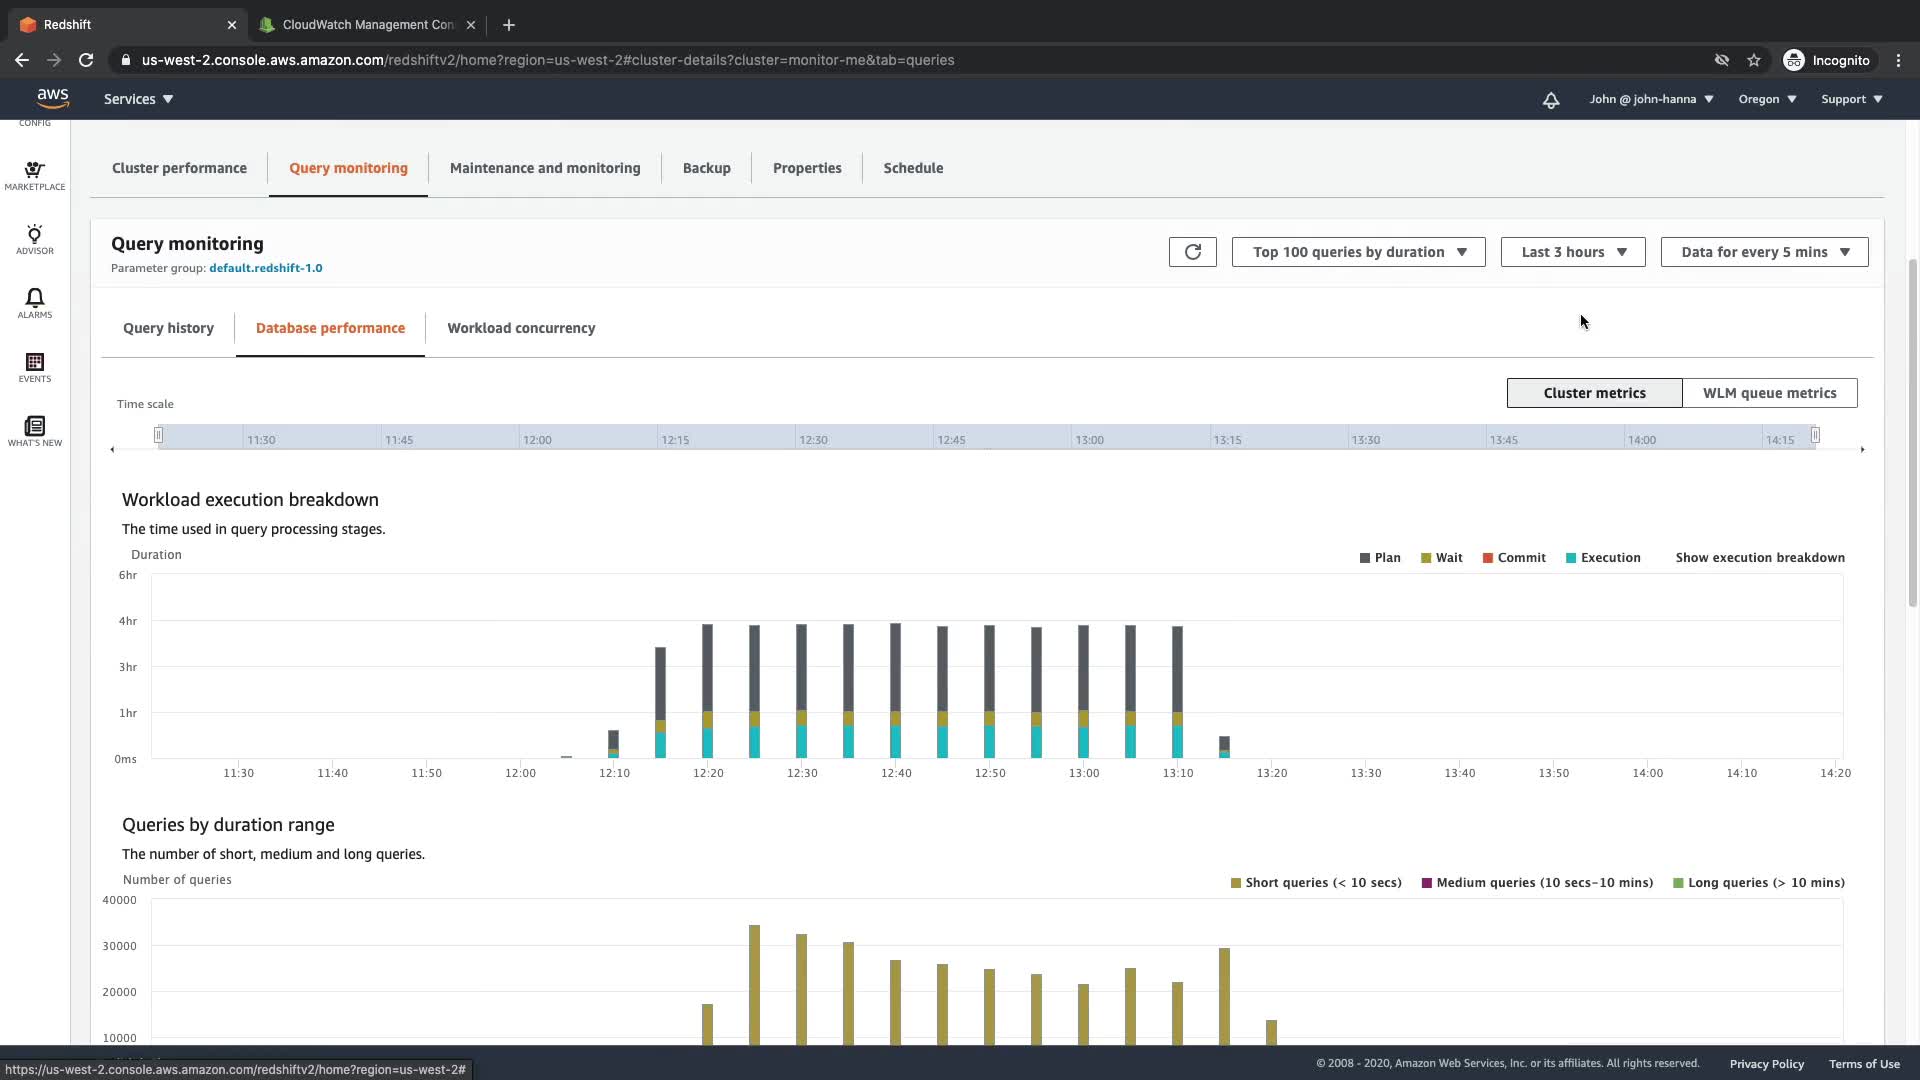The height and width of the screenshot is (1080, 1920).
Task: Switch to the Workload concurrency tab
Action: (521, 328)
